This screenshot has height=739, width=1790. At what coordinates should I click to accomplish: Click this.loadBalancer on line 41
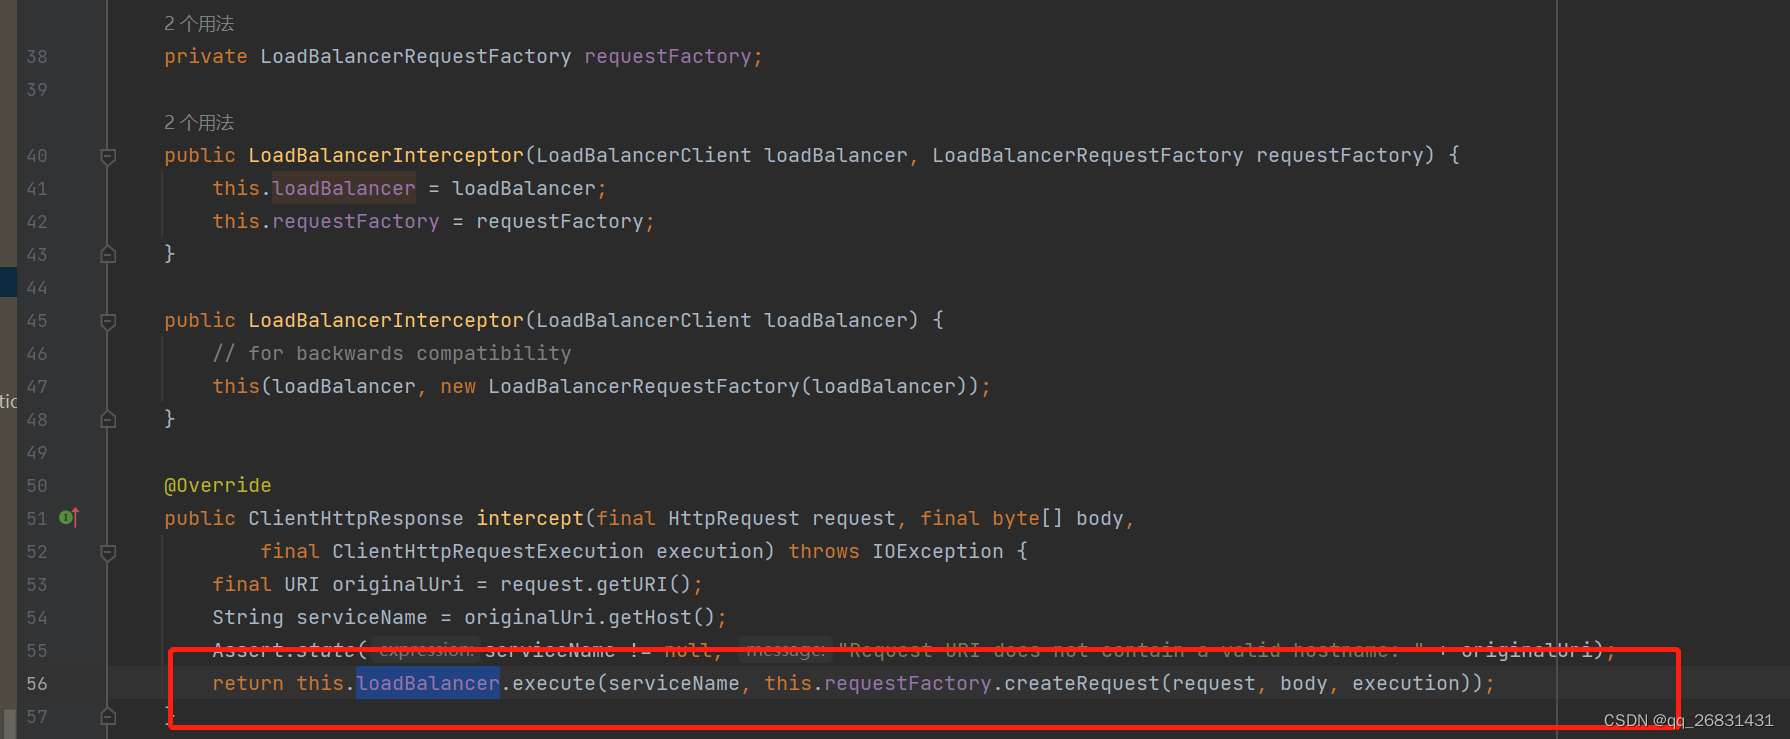[x=314, y=188]
